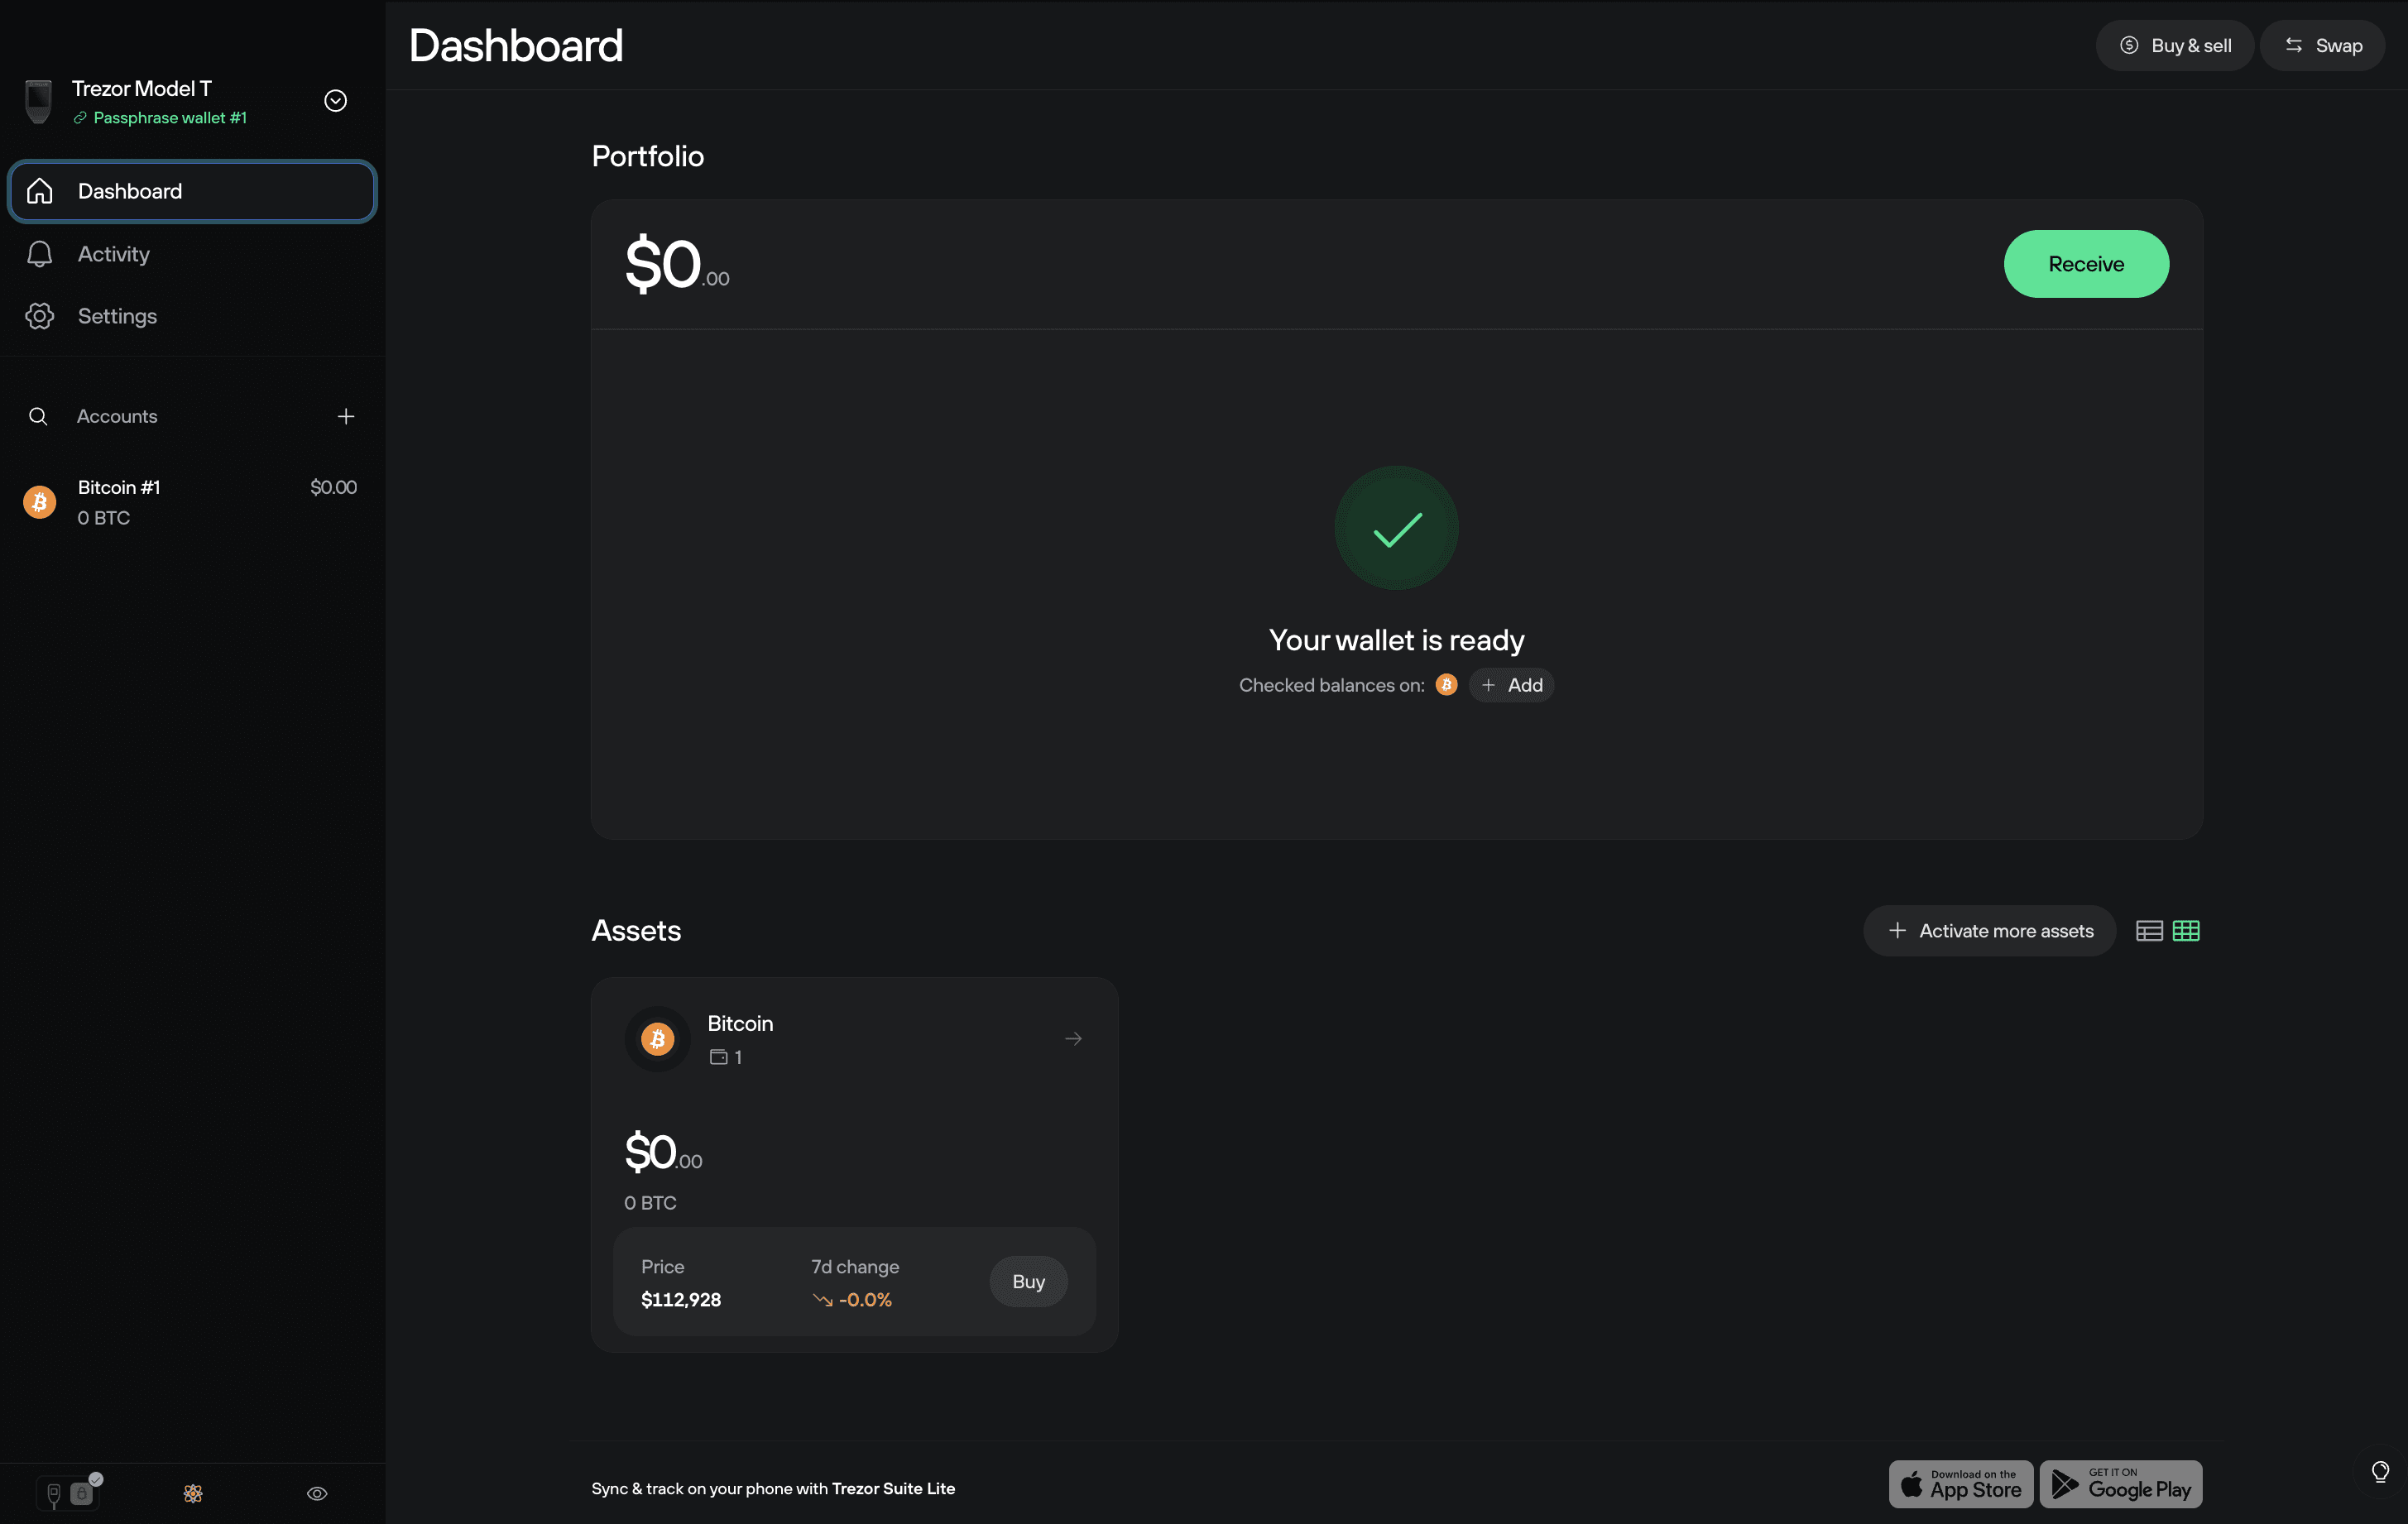Click Add next to Checked balances

point(1511,685)
